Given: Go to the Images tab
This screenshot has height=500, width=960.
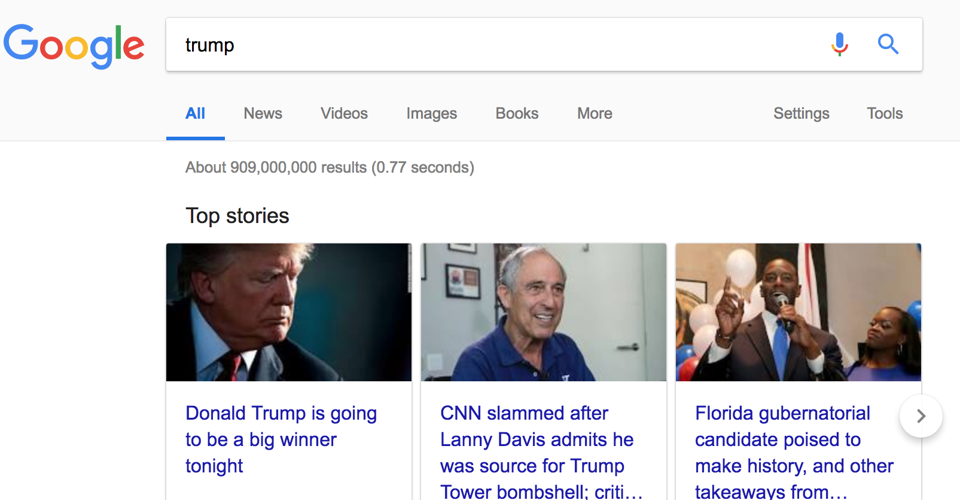Looking at the screenshot, I should pos(431,113).
